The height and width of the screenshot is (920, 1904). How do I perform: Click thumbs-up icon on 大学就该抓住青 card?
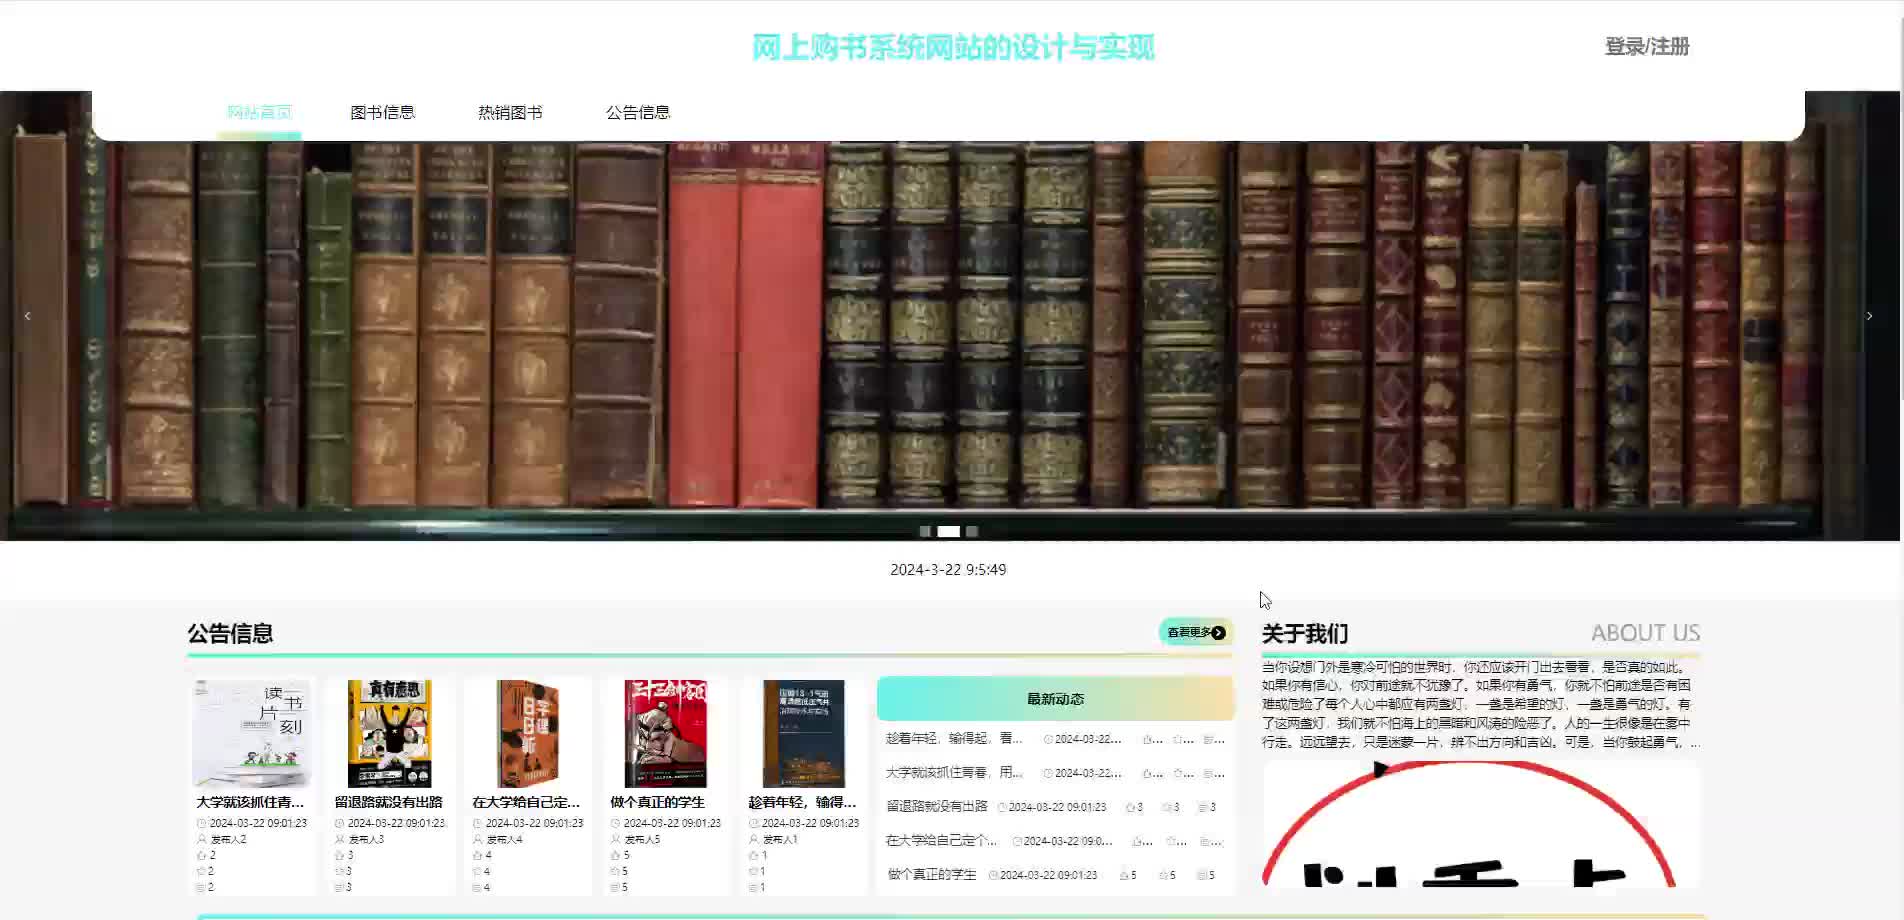[x=201, y=855]
